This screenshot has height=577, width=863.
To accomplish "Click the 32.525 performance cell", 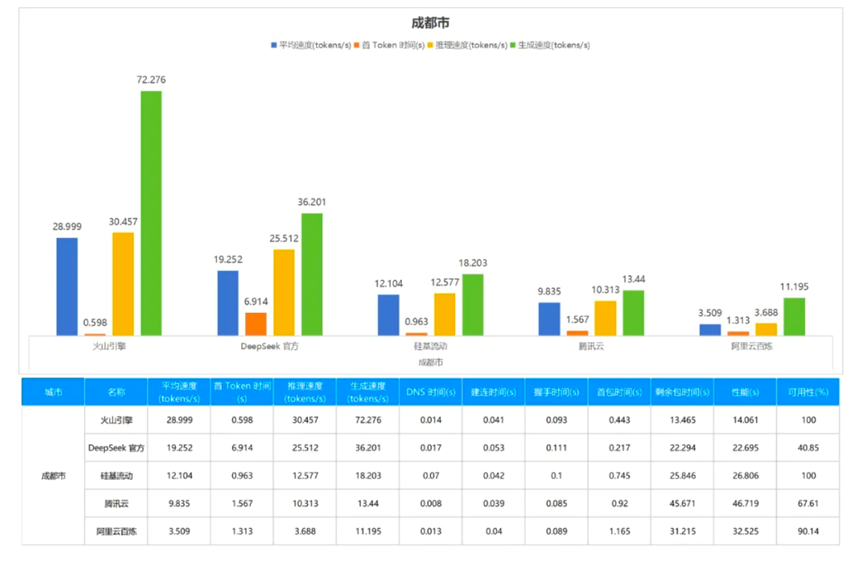I will [745, 531].
